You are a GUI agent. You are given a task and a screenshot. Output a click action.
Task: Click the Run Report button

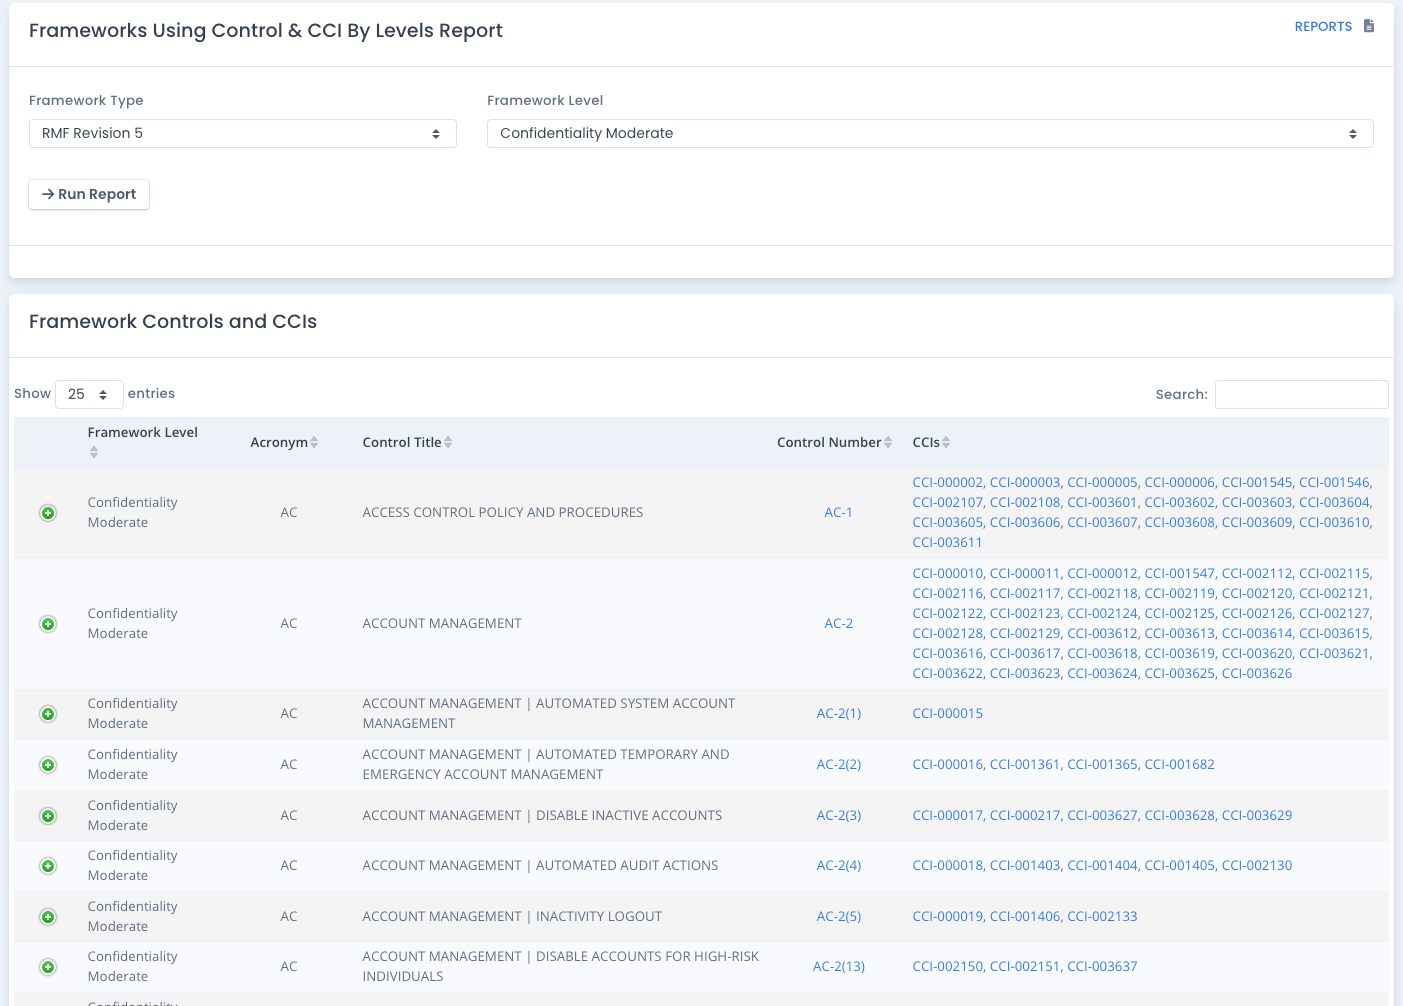click(88, 194)
